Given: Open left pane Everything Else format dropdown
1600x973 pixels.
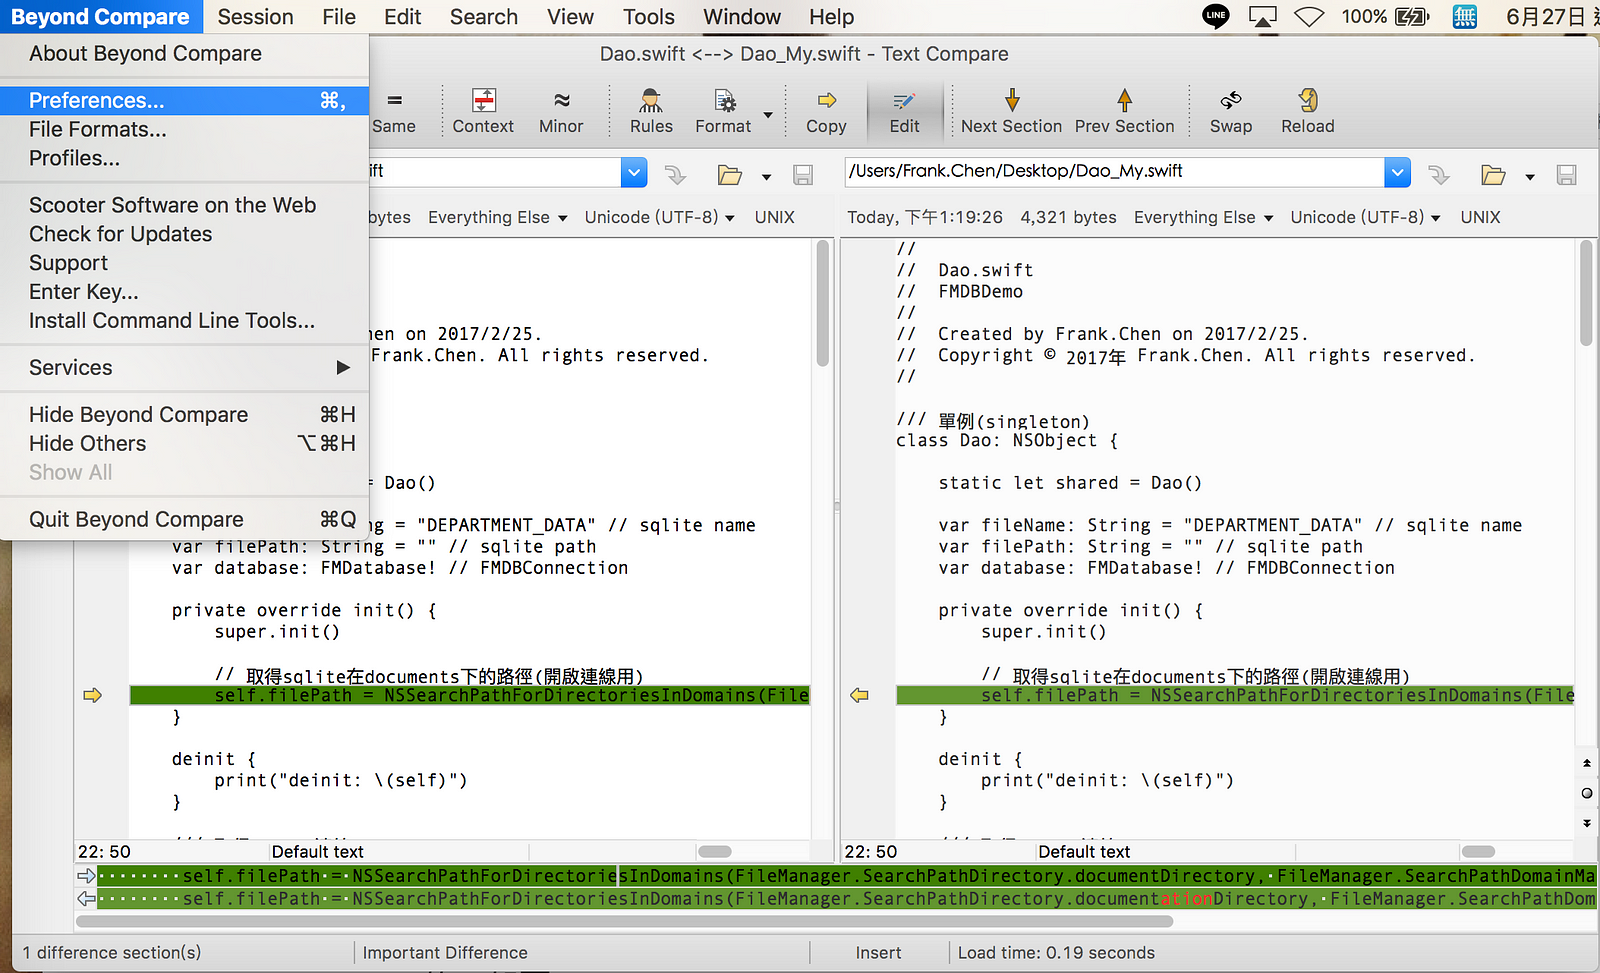Looking at the screenshot, I should (x=497, y=217).
